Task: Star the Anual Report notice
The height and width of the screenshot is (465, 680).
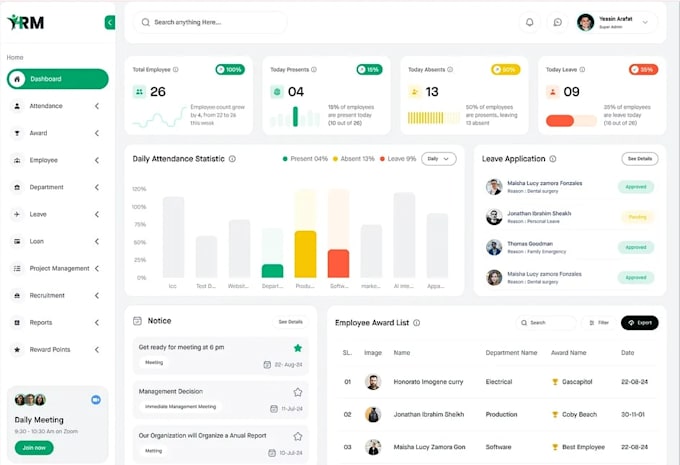Action: click(x=298, y=436)
